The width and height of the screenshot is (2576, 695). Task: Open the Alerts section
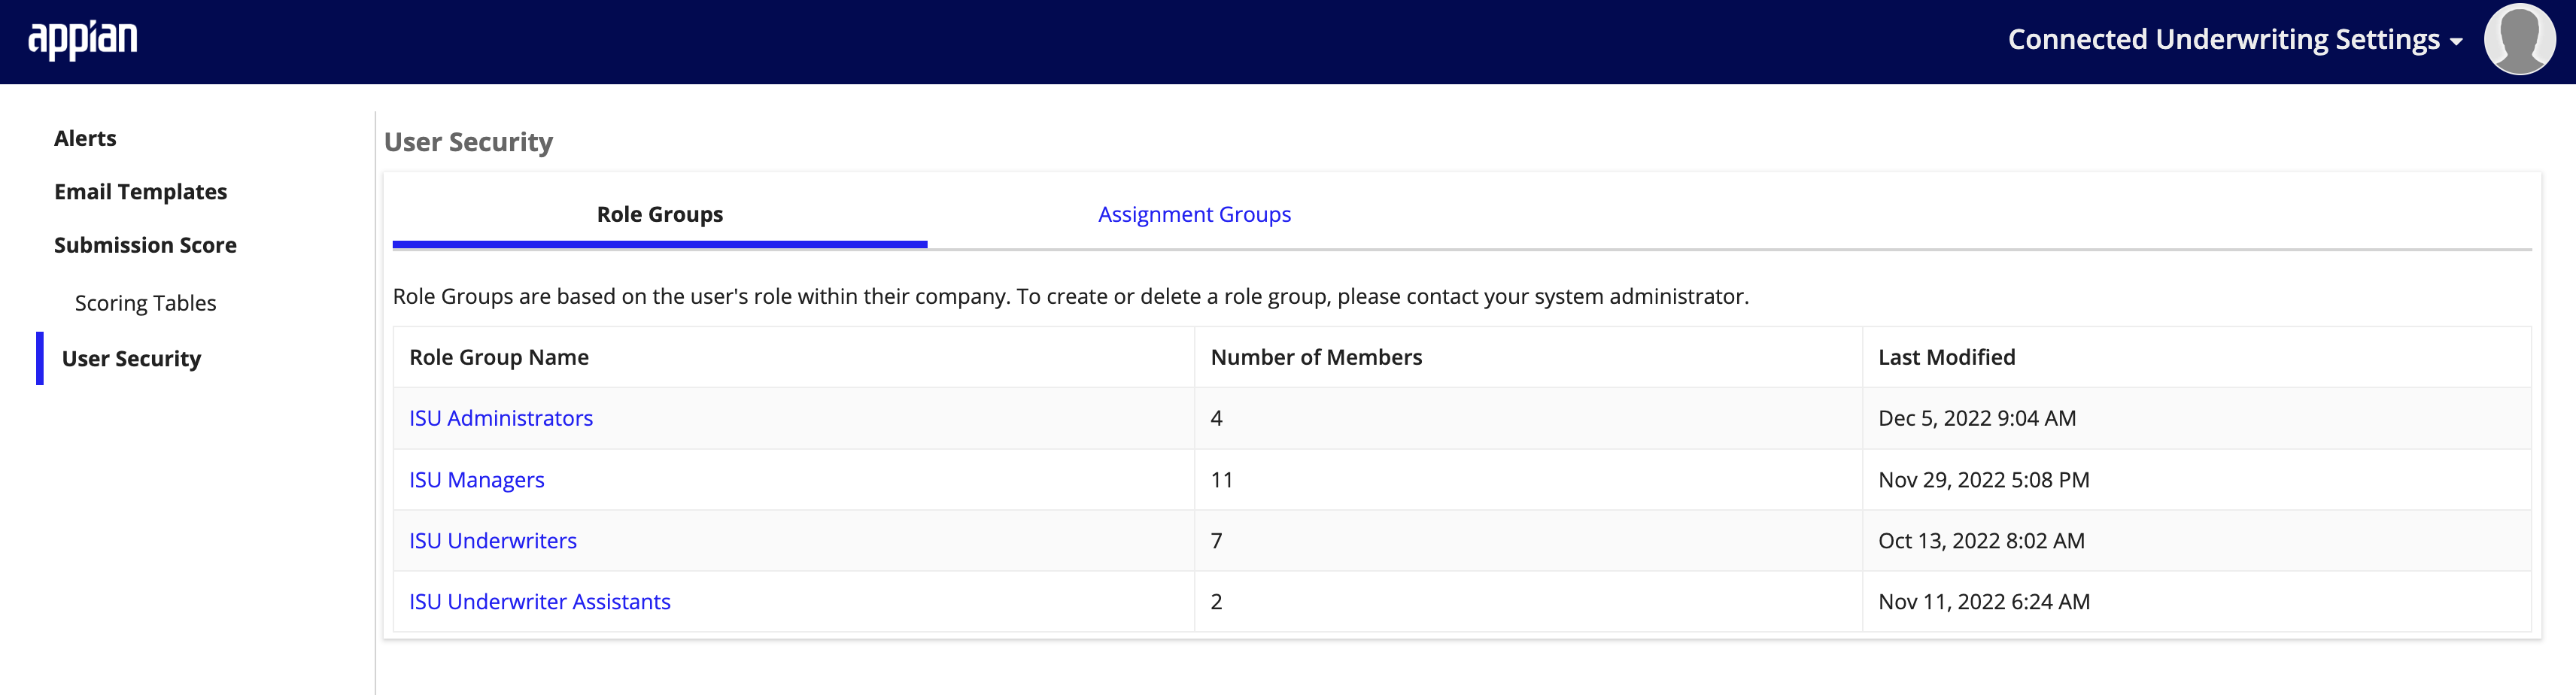pyautogui.click(x=85, y=138)
